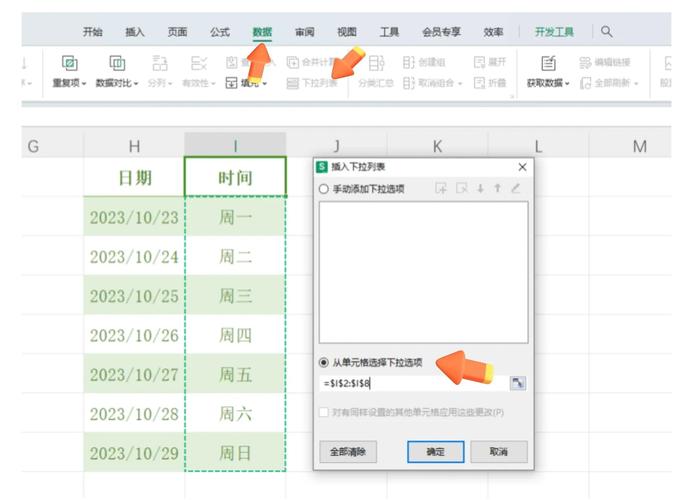Screen dimensions: 693x500
Task: Expand the 有效性 dropdown arrow
Action: click(x=213, y=84)
